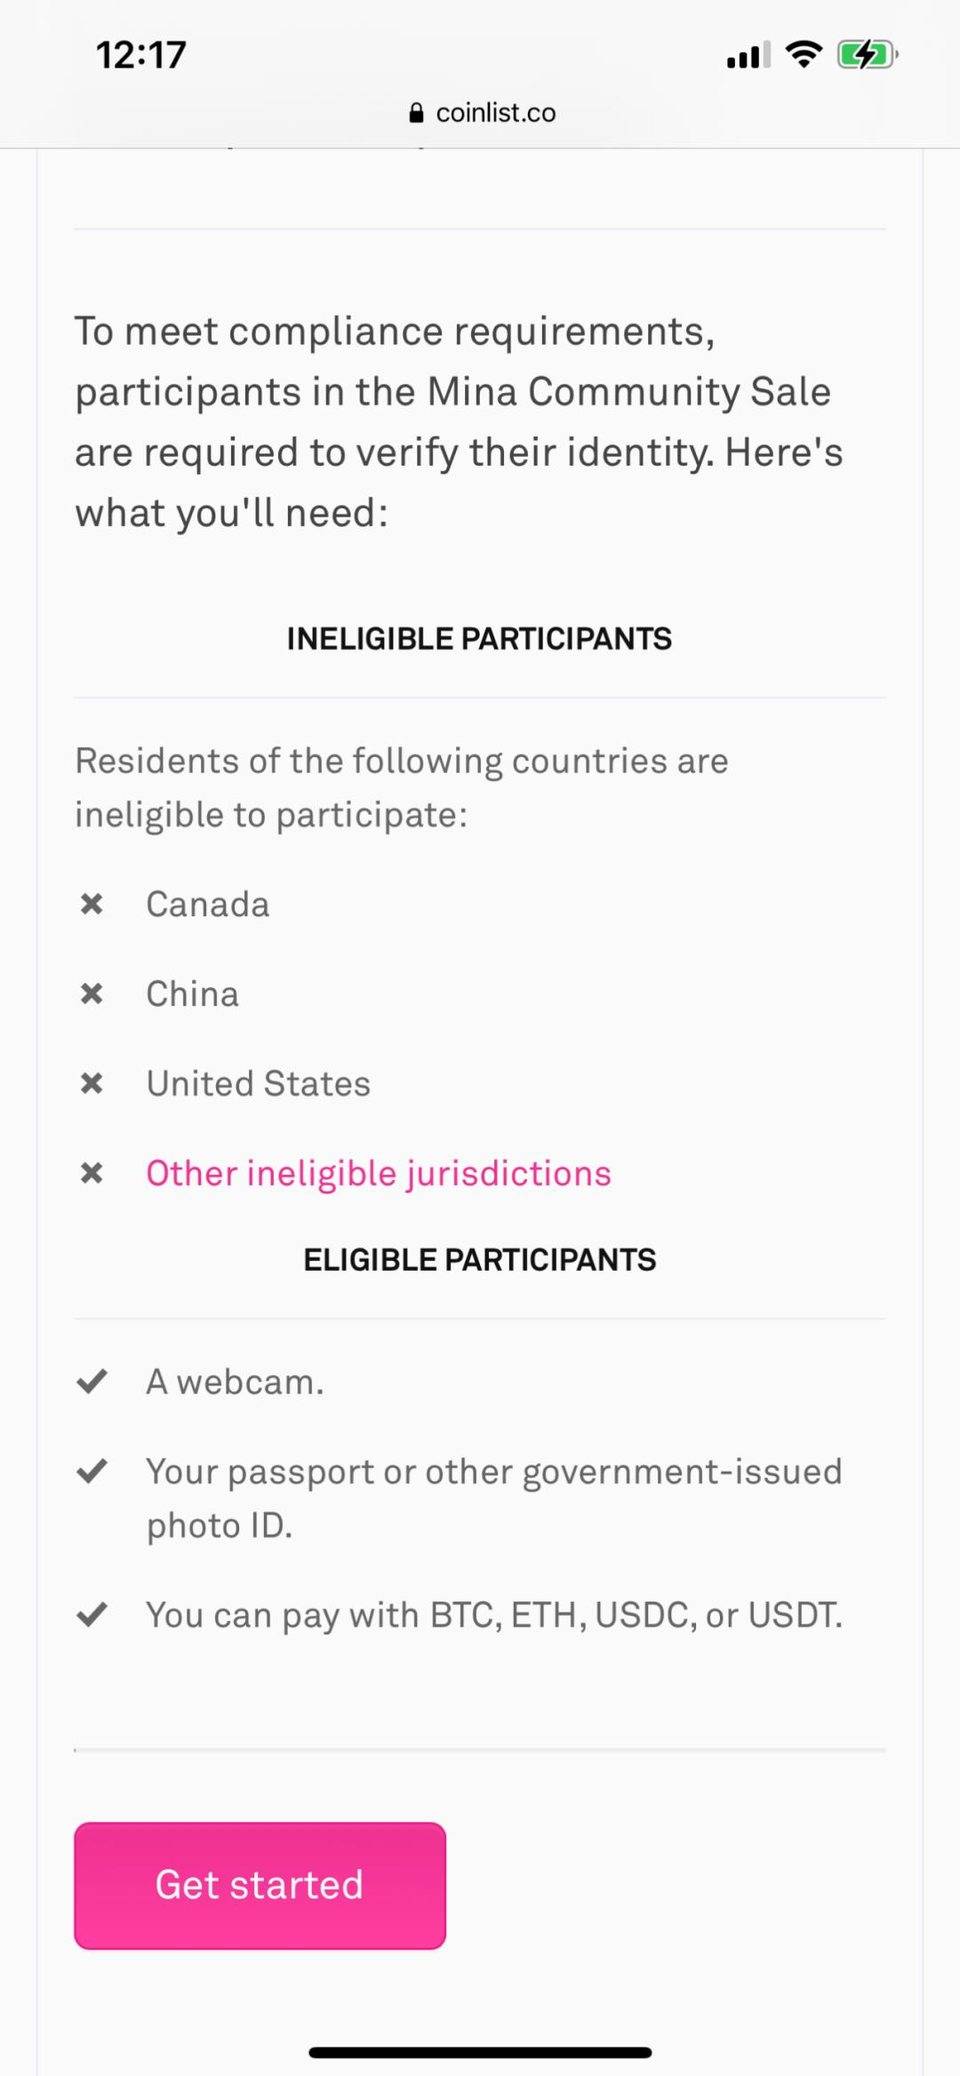The width and height of the screenshot is (960, 2076).
Task: Tap the Wi-Fi icon in status bar
Action: click(x=804, y=54)
